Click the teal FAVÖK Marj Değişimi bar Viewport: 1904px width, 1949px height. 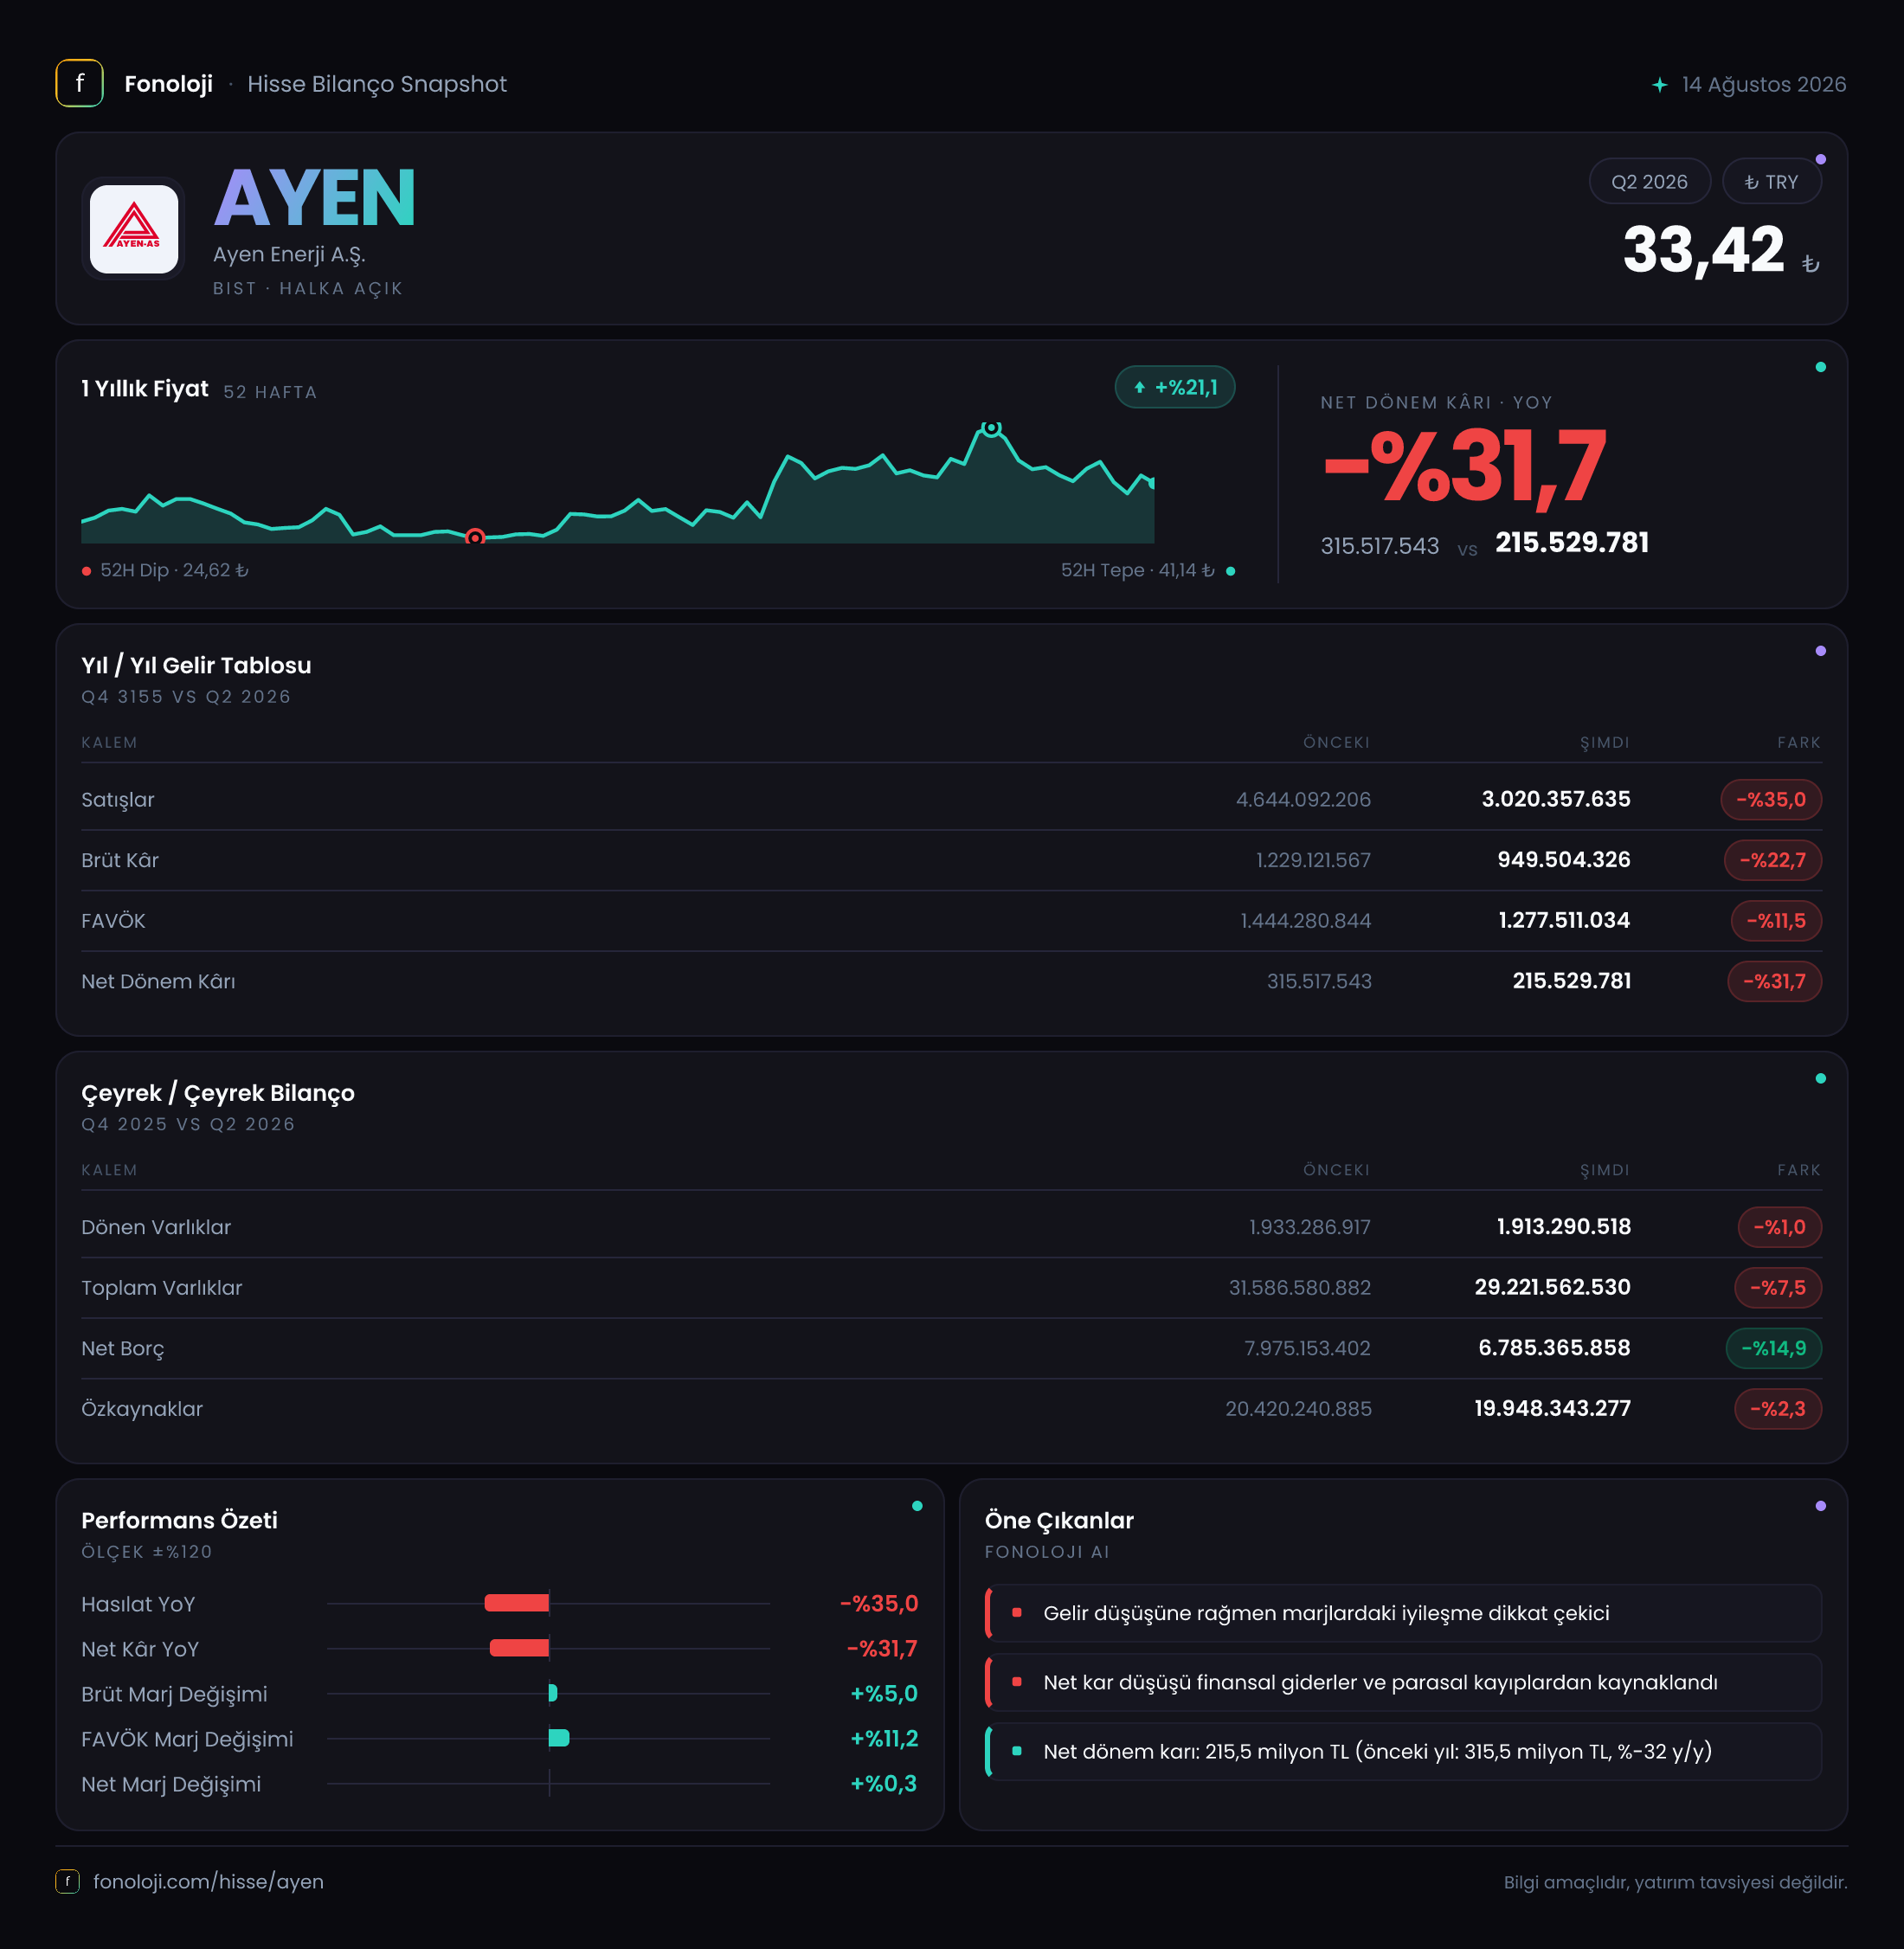point(559,1738)
